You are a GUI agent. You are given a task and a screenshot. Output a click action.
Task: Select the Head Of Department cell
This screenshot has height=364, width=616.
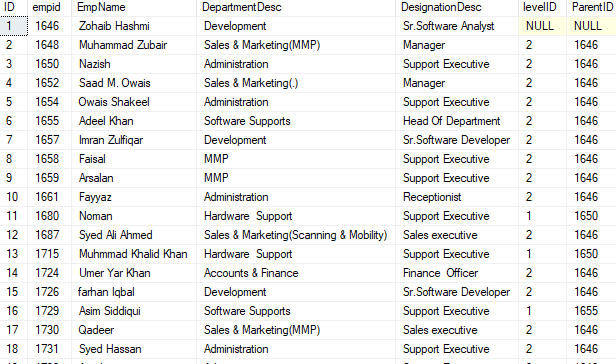coord(457,121)
